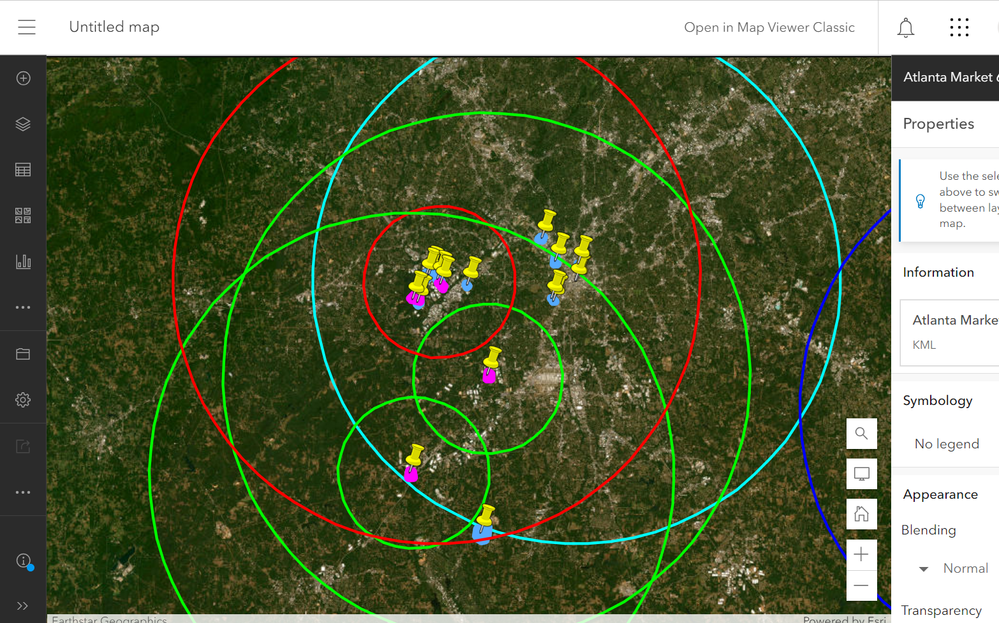Viewport: 999px width, 623px height.
Task: Open the info icon with blue dot
Action: click(24, 561)
